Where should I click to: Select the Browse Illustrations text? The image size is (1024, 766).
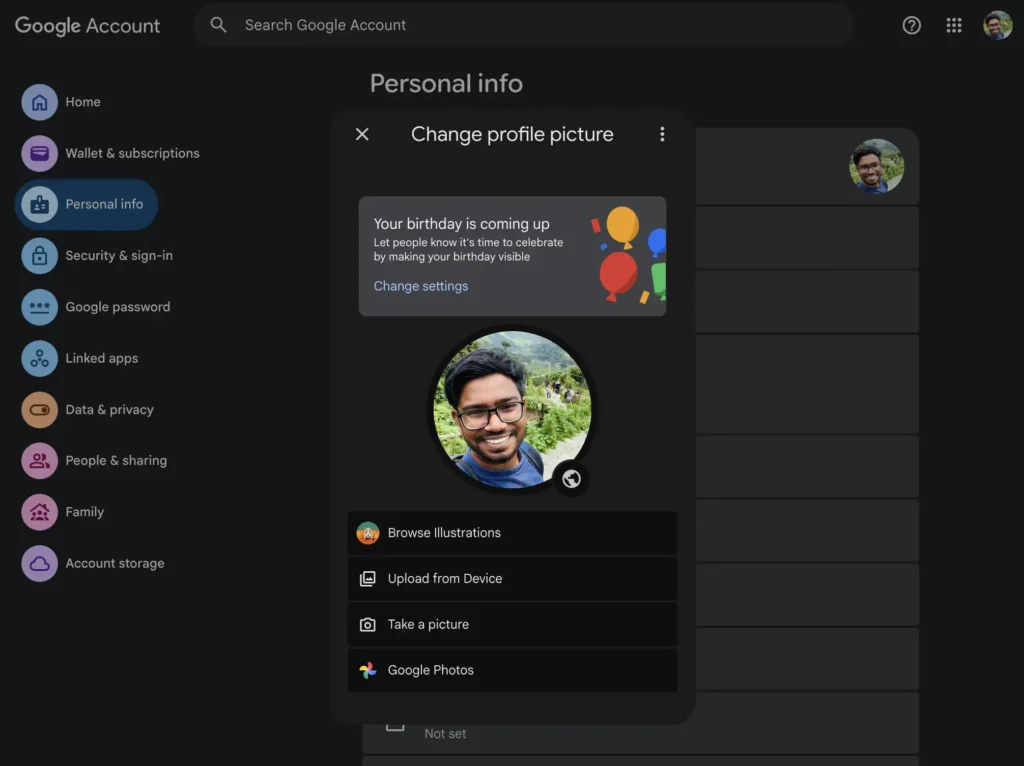(444, 533)
